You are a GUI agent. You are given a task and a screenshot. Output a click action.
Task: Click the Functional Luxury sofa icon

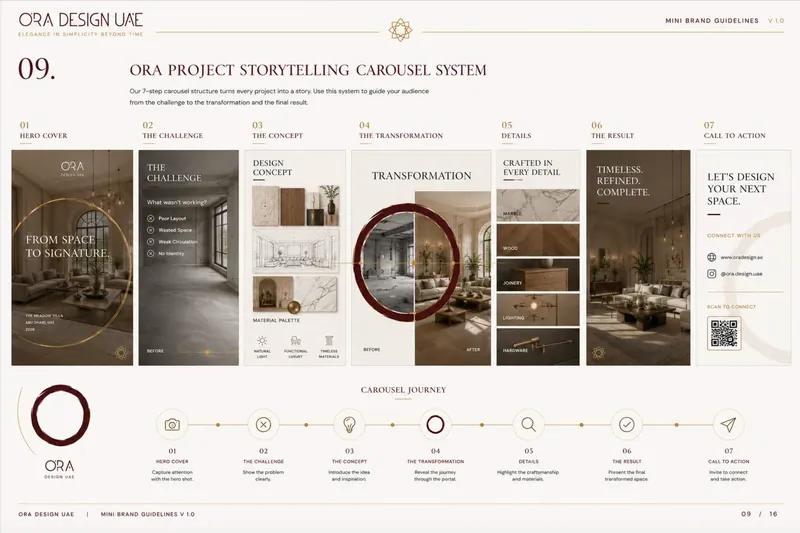295,341
